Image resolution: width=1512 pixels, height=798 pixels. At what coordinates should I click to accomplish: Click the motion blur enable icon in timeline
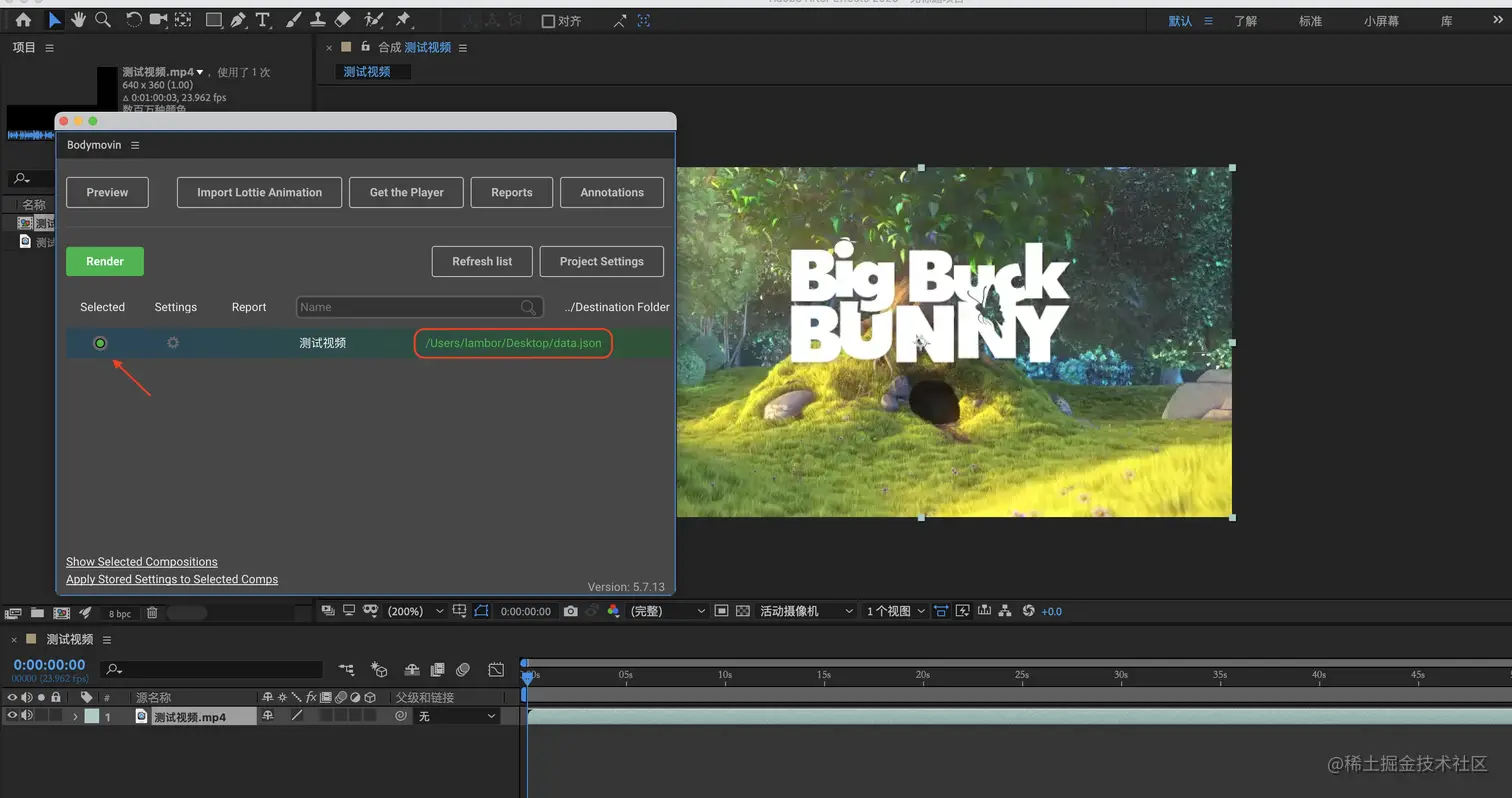click(x=463, y=669)
